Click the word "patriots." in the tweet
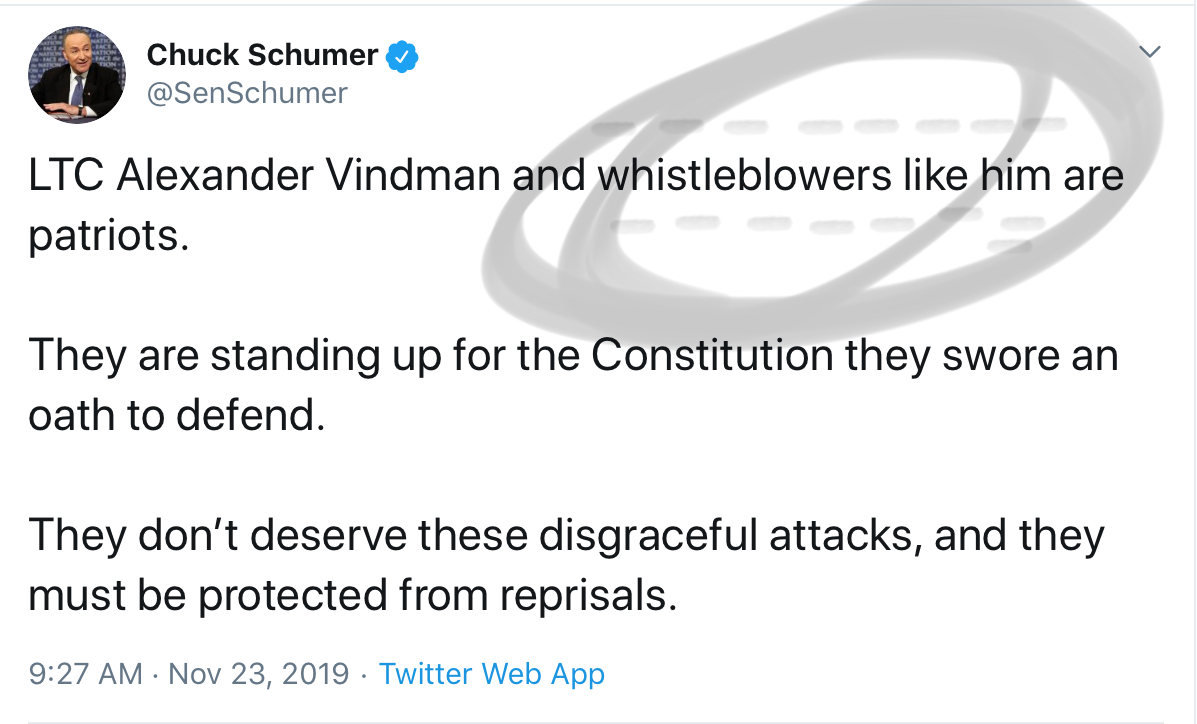The height and width of the screenshot is (724, 1197). tap(108, 237)
